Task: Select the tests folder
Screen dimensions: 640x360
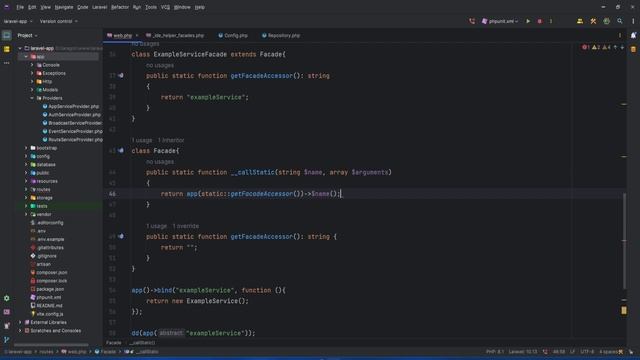Action: pos(39,206)
